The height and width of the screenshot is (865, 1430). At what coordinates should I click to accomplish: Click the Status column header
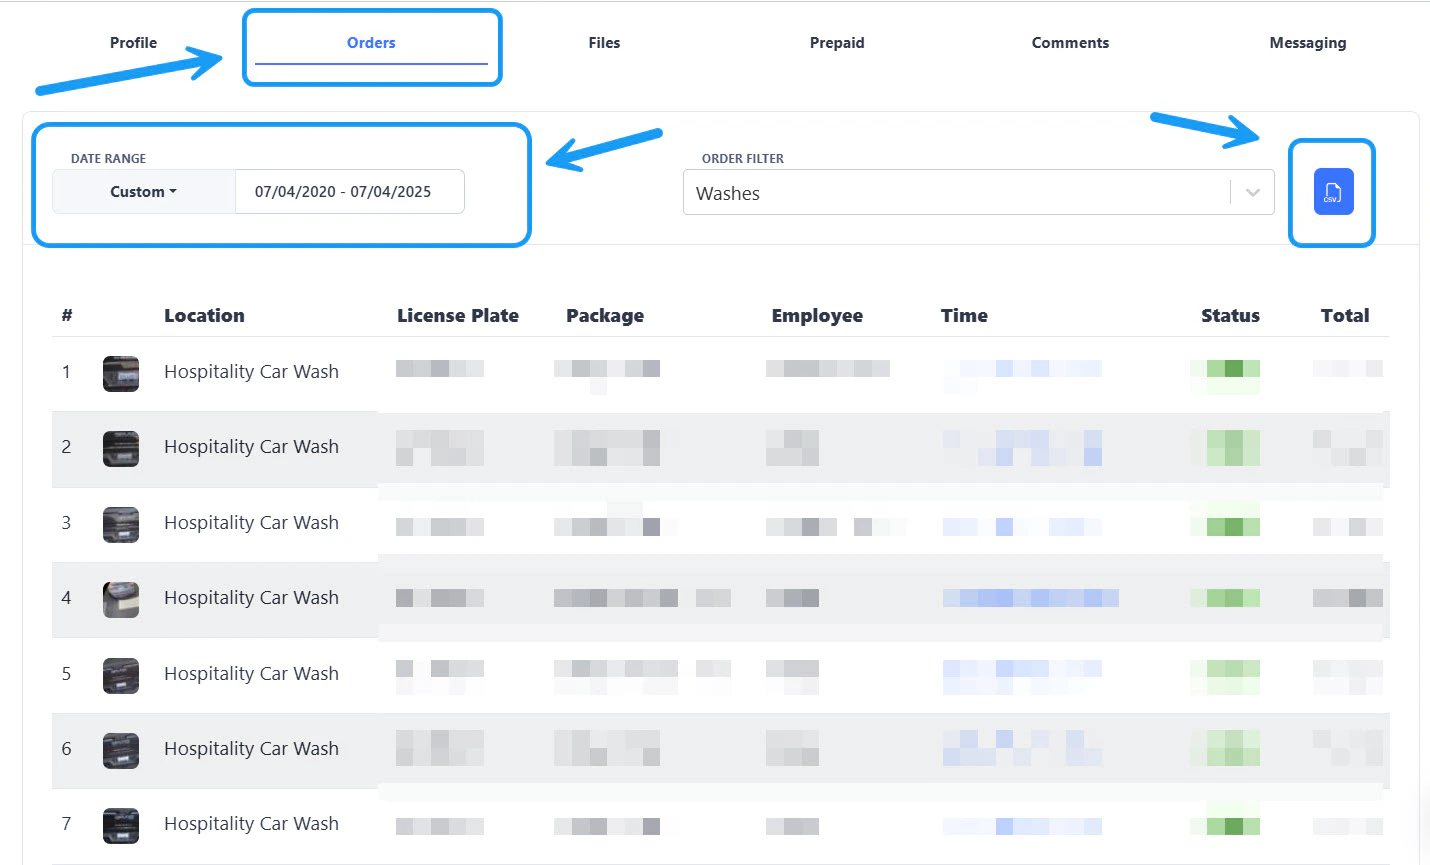point(1230,316)
